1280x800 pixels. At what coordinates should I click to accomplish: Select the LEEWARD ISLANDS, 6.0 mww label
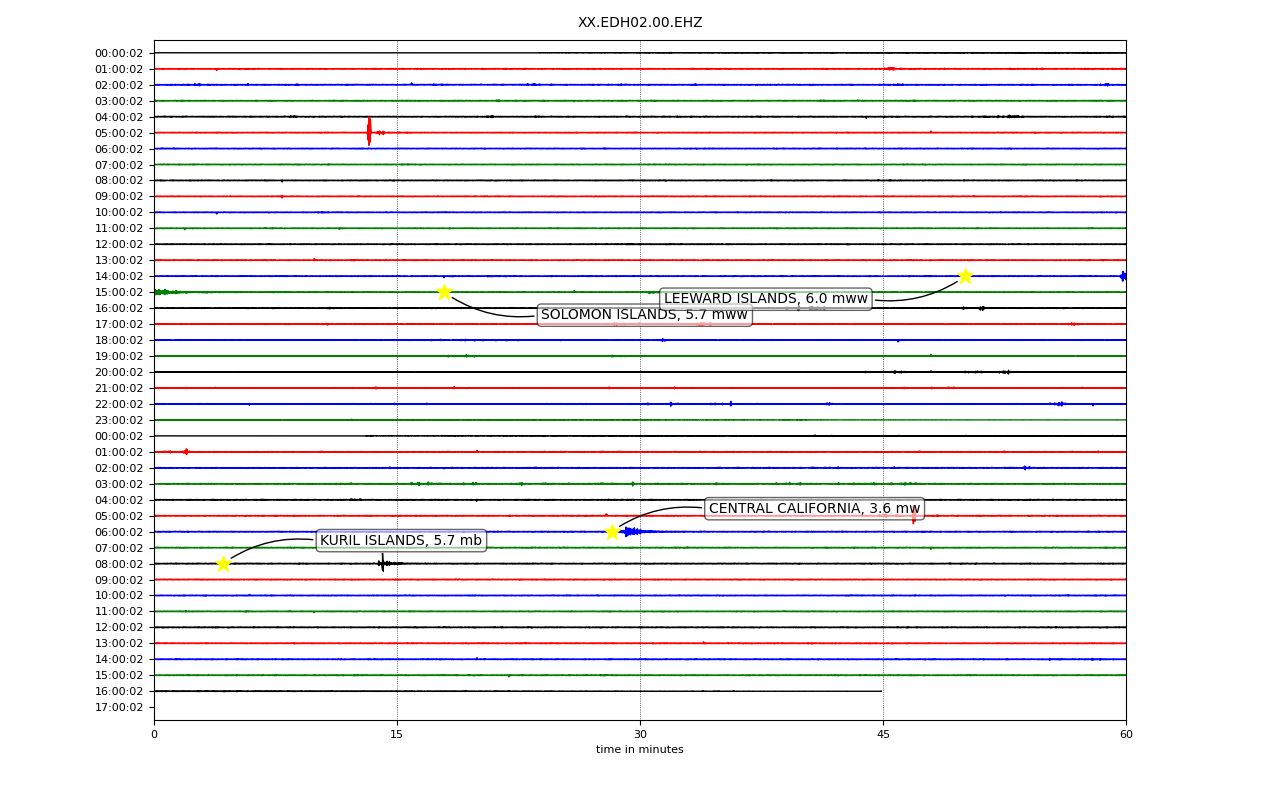click(x=766, y=299)
